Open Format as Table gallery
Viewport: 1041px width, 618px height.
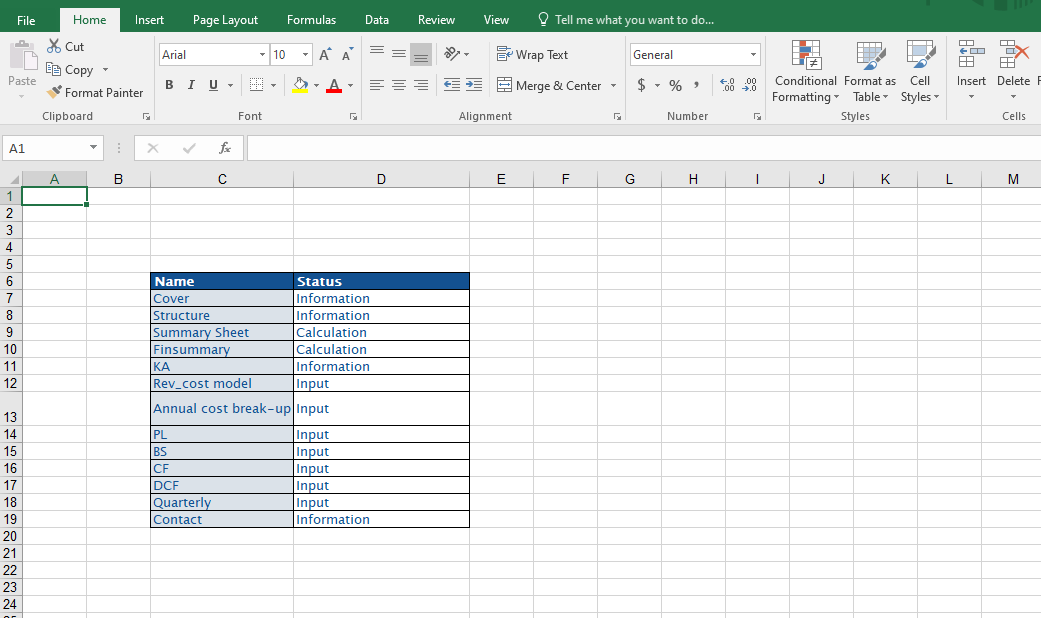[x=870, y=71]
